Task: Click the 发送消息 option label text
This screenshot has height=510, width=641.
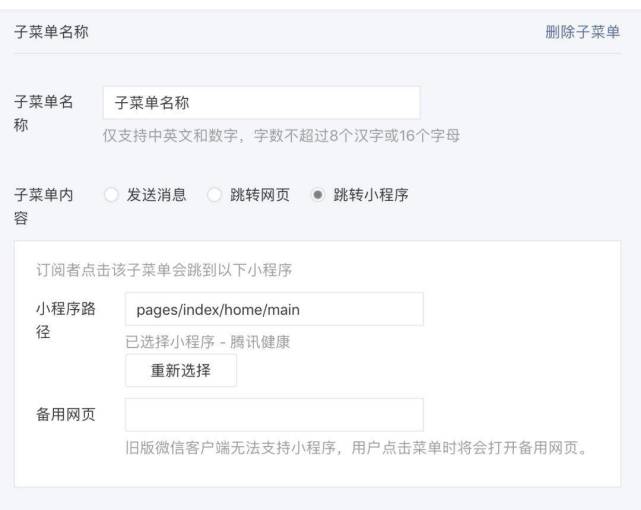Action: click(156, 195)
